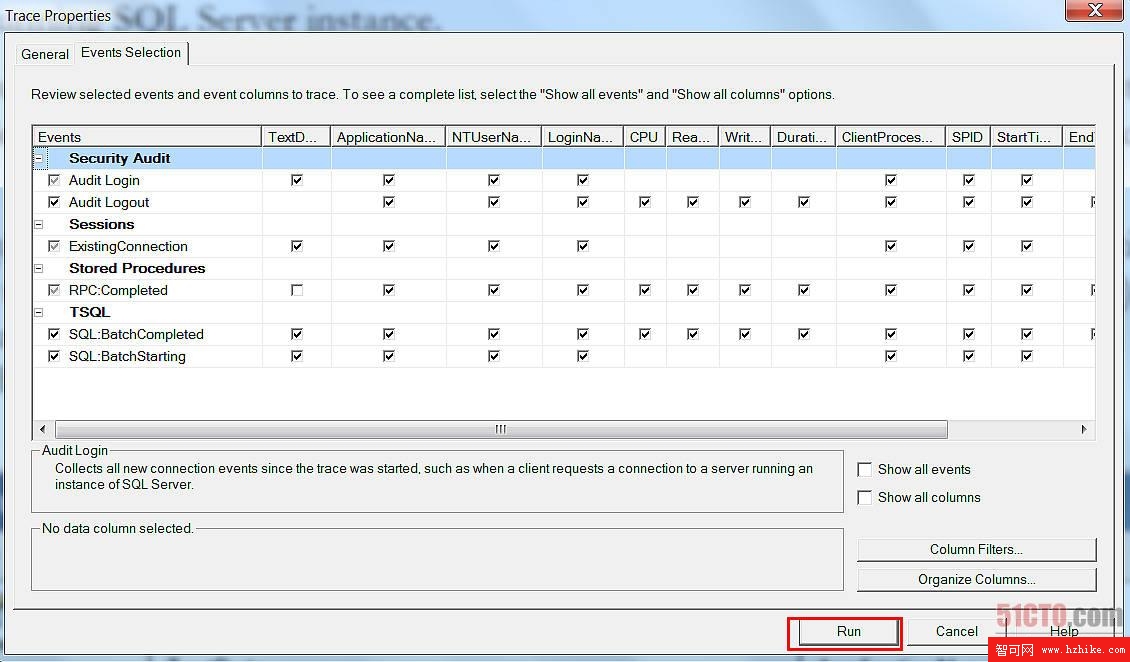Uncheck ClientProcessID for the SQL:BatchCompleted row
Viewport: 1130px width, 662px height.
(x=891, y=334)
